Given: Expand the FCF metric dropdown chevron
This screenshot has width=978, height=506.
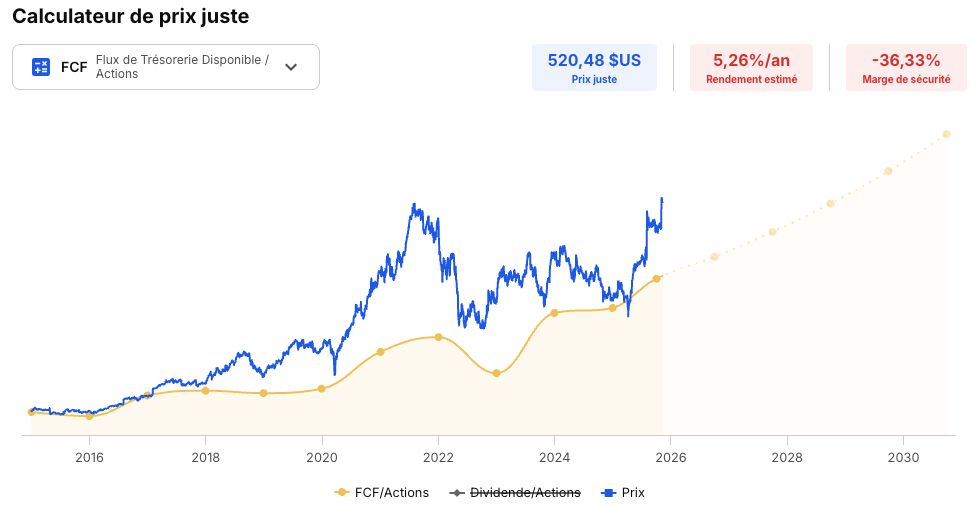Looking at the screenshot, I should (x=291, y=67).
